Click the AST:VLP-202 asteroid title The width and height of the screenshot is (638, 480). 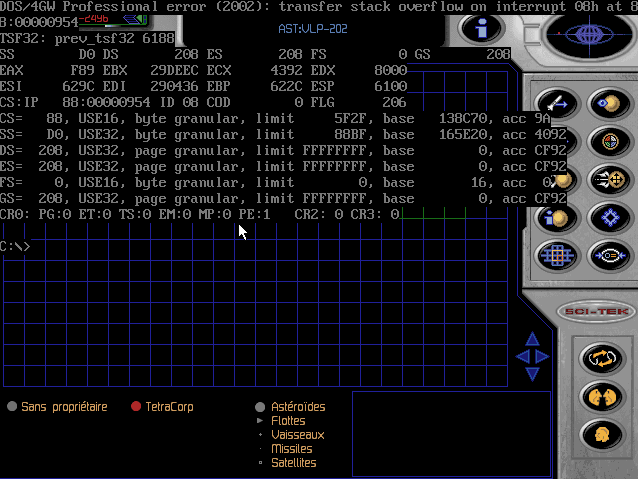click(313, 29)
